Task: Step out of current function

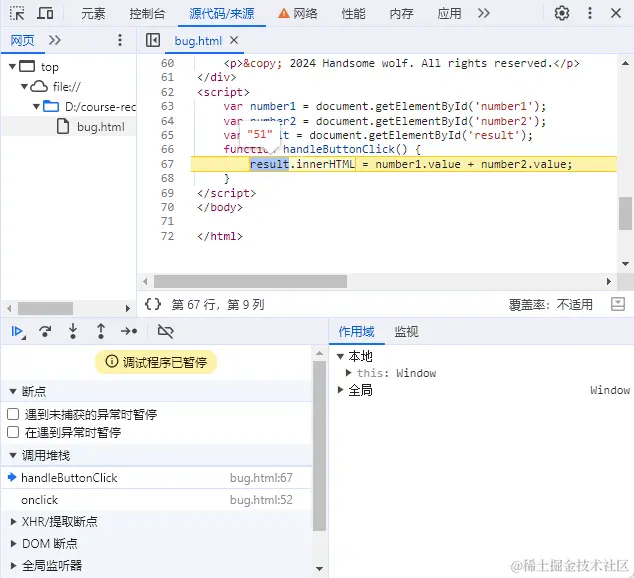Action: [101, 331]
